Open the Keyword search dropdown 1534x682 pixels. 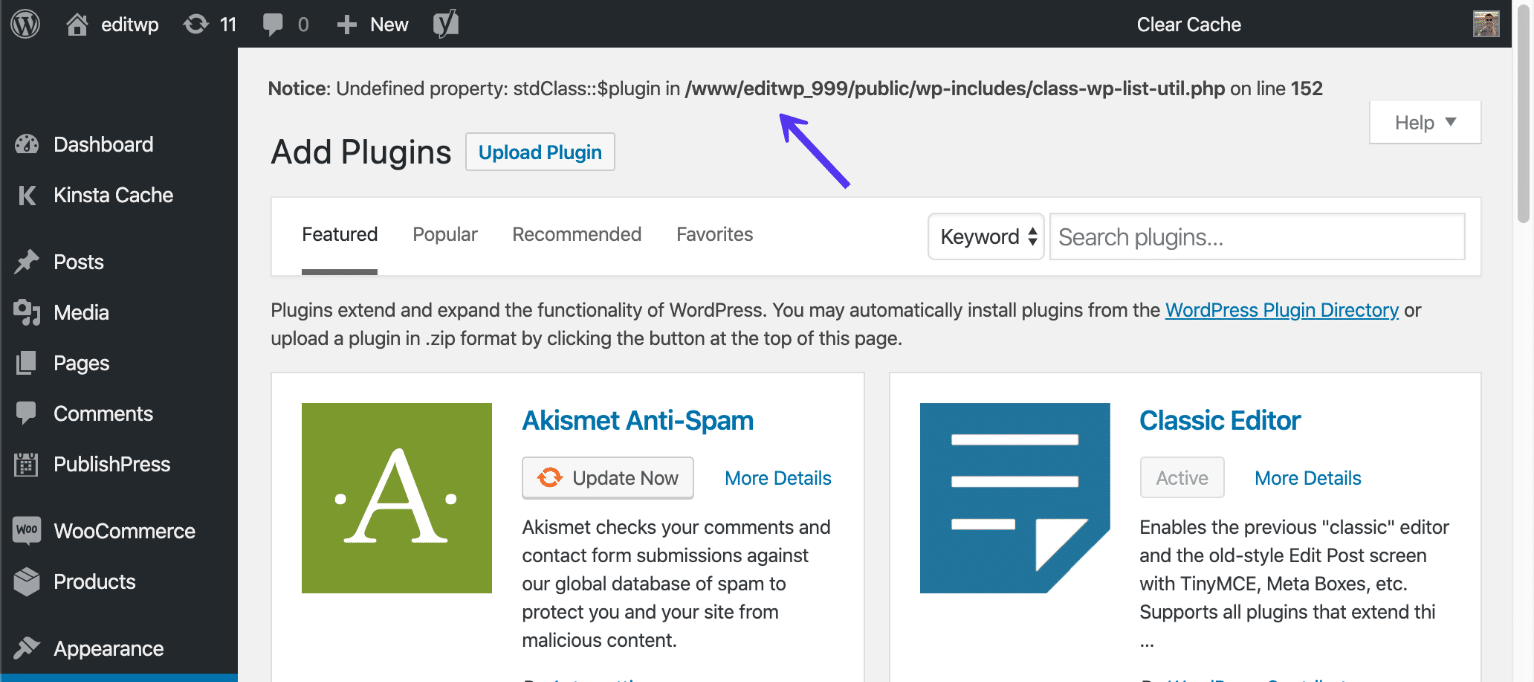(985, 236)
